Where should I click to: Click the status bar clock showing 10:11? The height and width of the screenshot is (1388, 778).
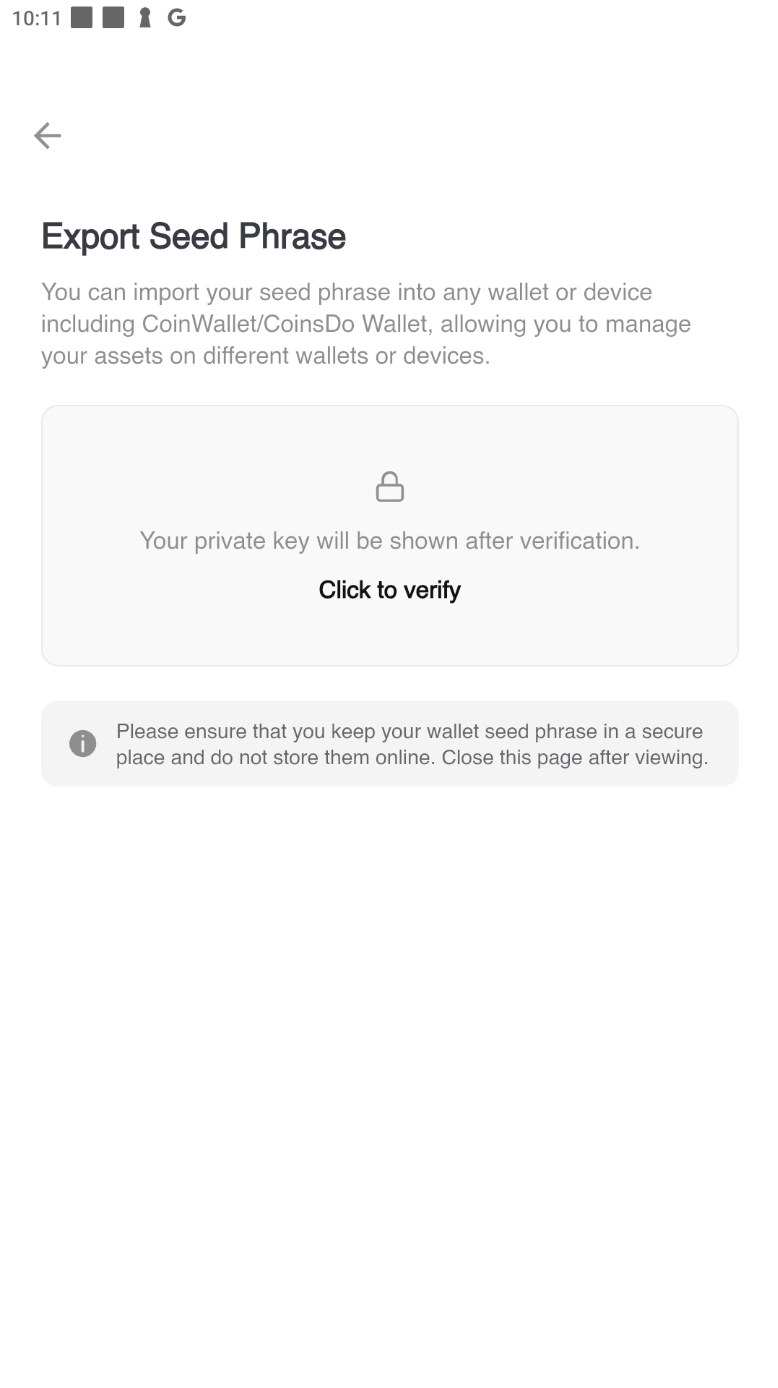coord(36,18)
